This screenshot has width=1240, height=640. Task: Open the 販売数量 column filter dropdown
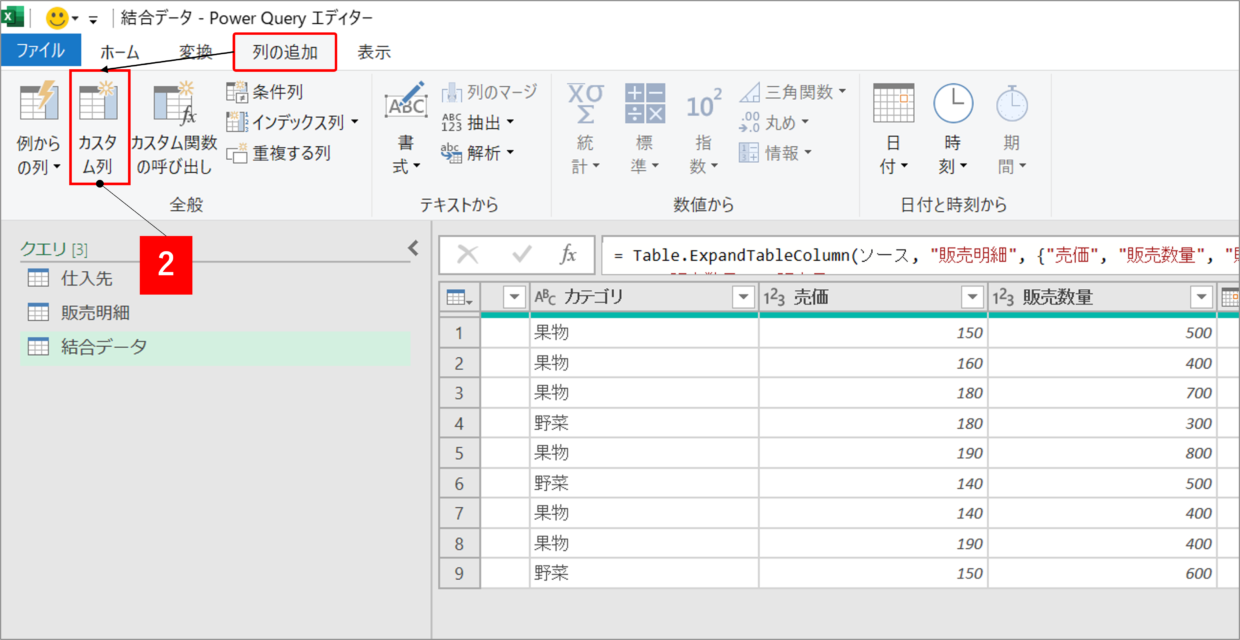(x=1201, y=297)
